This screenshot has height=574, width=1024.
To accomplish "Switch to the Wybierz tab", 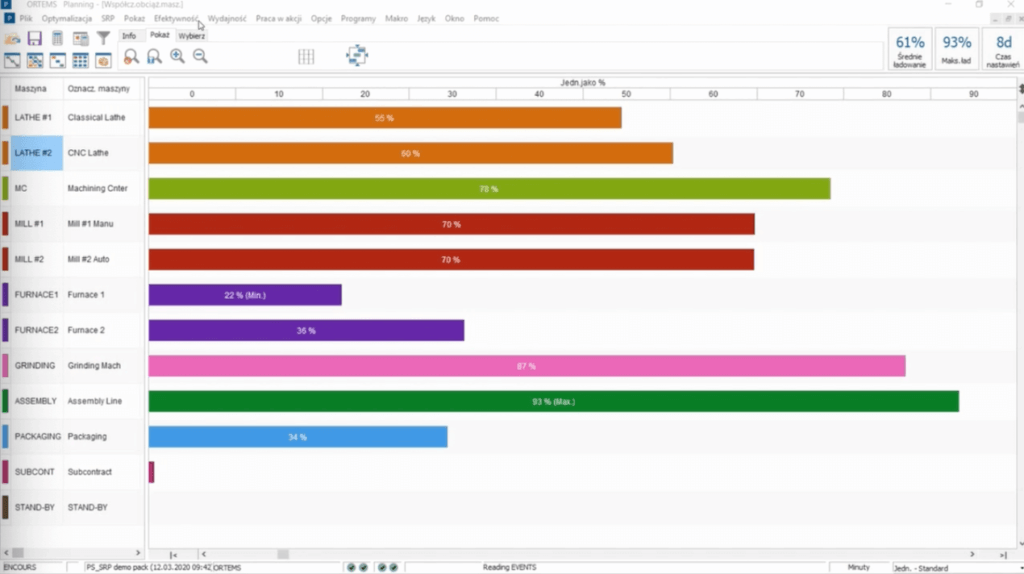I will click(192, 36).
